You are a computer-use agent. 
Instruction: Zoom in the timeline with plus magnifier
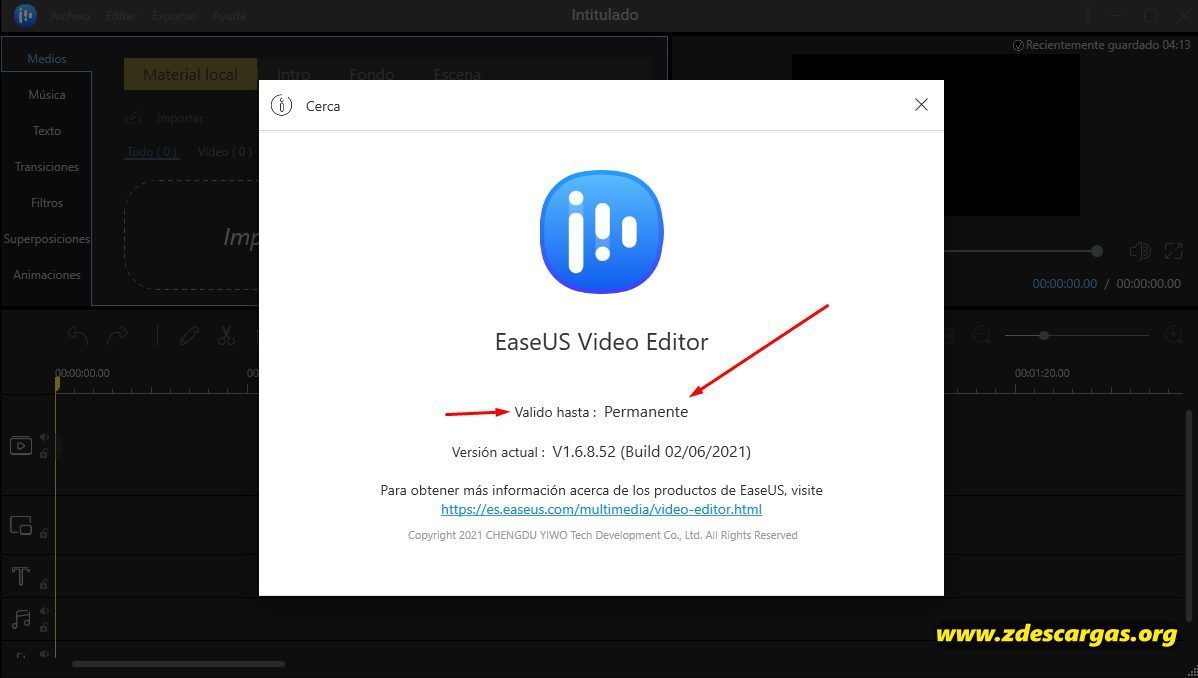[1174, 336]
